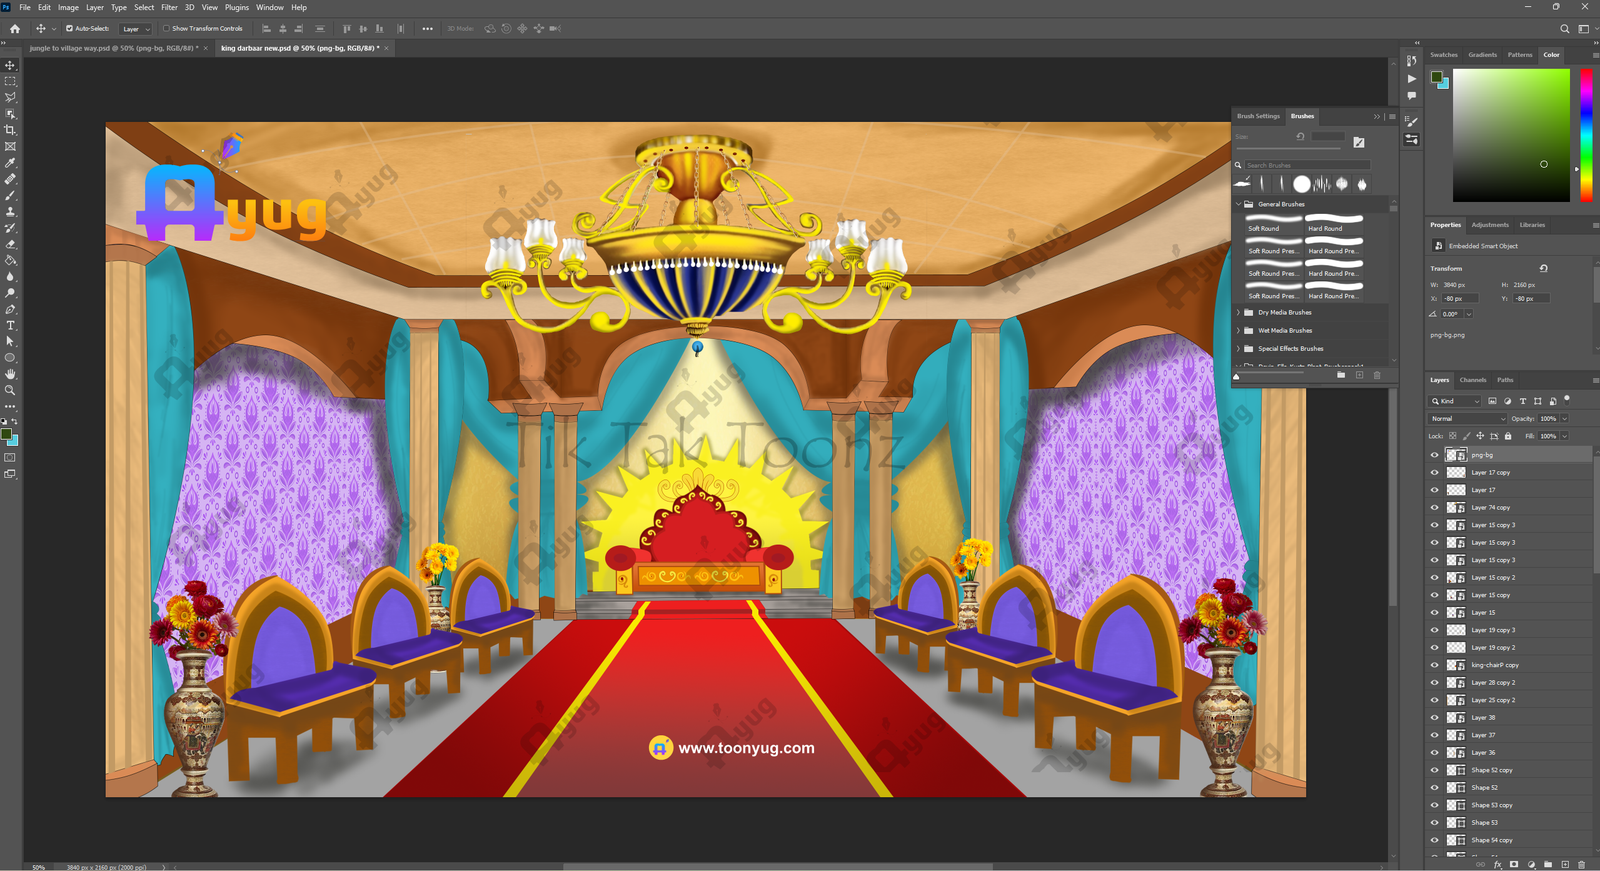The image size is (1600, 871).
Task: Click the Home icon in options bar
Action: pyautogui.click(x=15, y=29)
